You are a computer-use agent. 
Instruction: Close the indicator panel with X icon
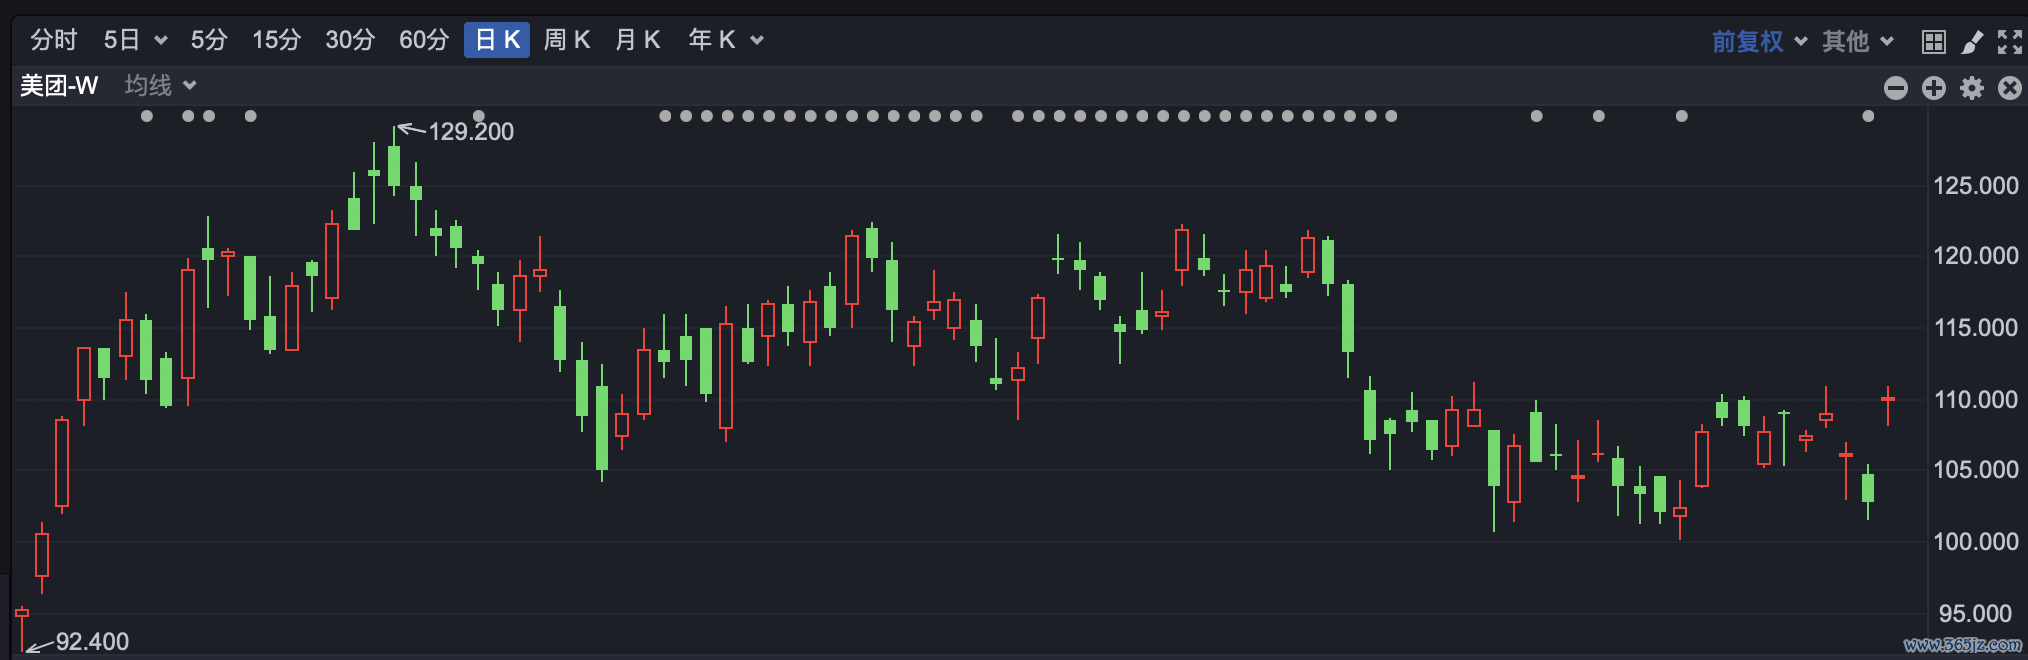(2010, 88)
